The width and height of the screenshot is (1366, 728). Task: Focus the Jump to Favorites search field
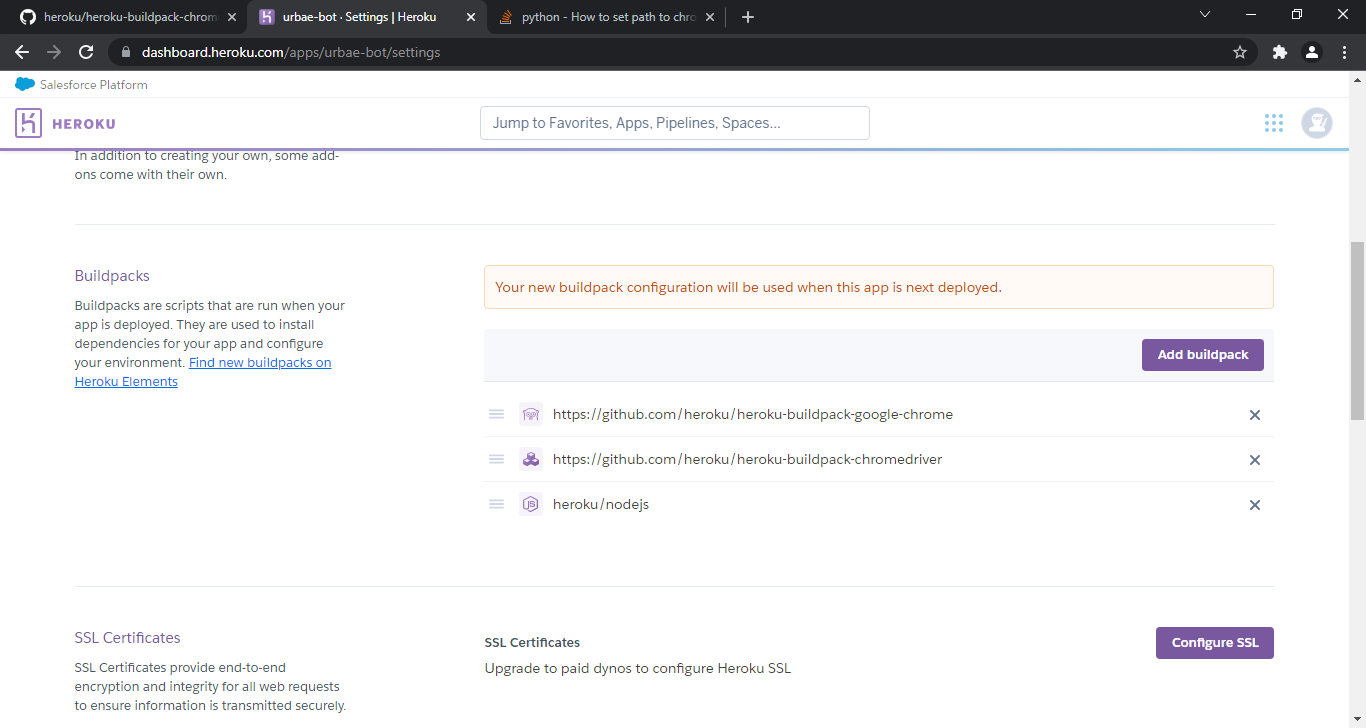click(674, 123)
